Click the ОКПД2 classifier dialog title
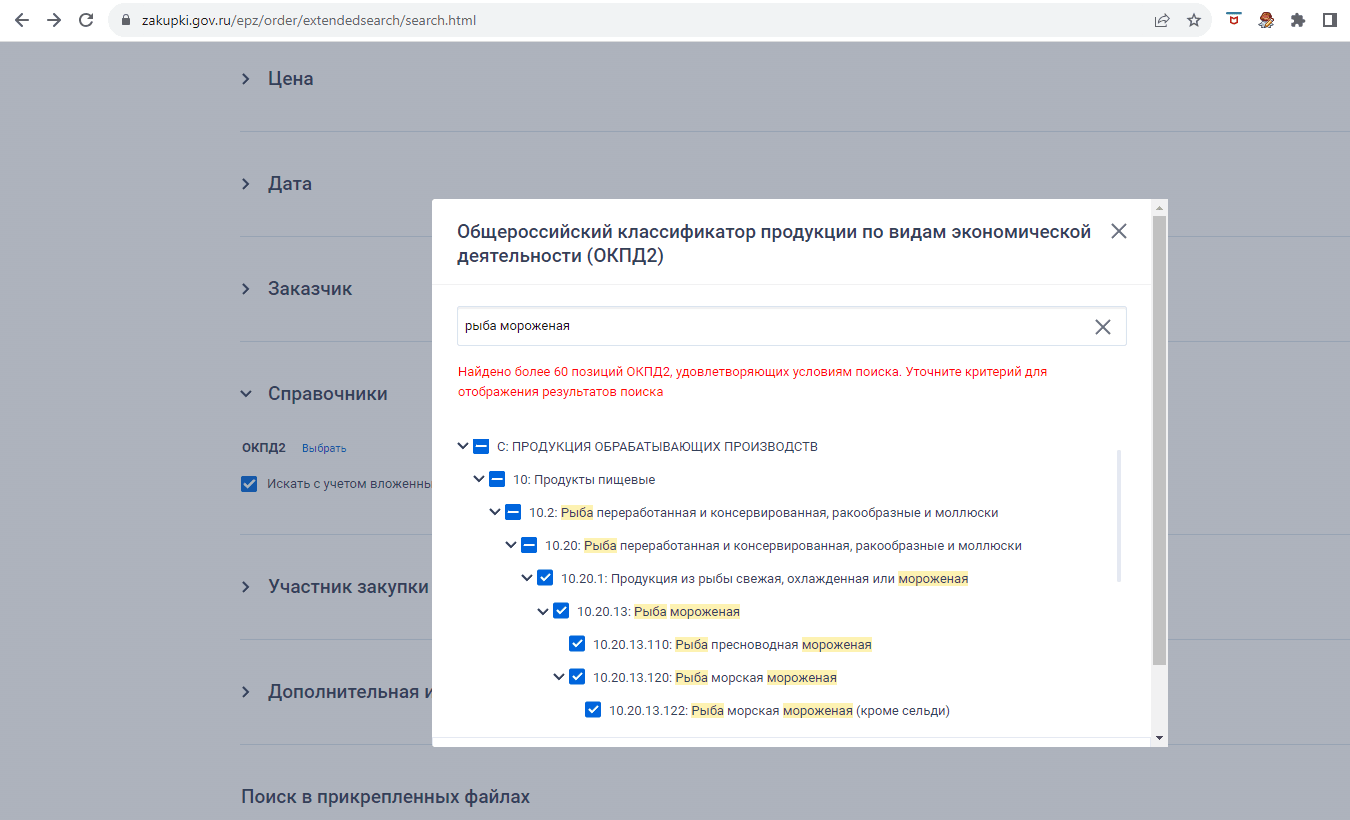1350x820 pixels. point(774,244)
